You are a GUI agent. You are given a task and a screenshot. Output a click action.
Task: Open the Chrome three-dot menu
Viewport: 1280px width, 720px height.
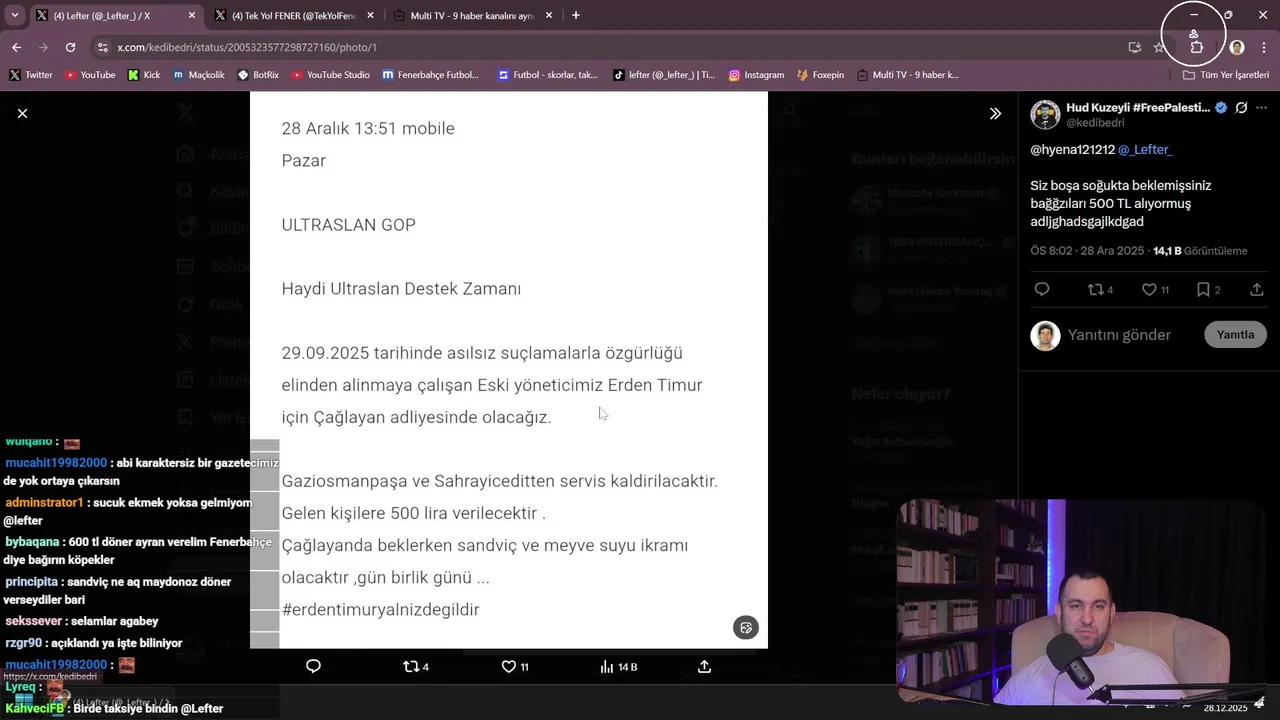tap(1265, 47)
